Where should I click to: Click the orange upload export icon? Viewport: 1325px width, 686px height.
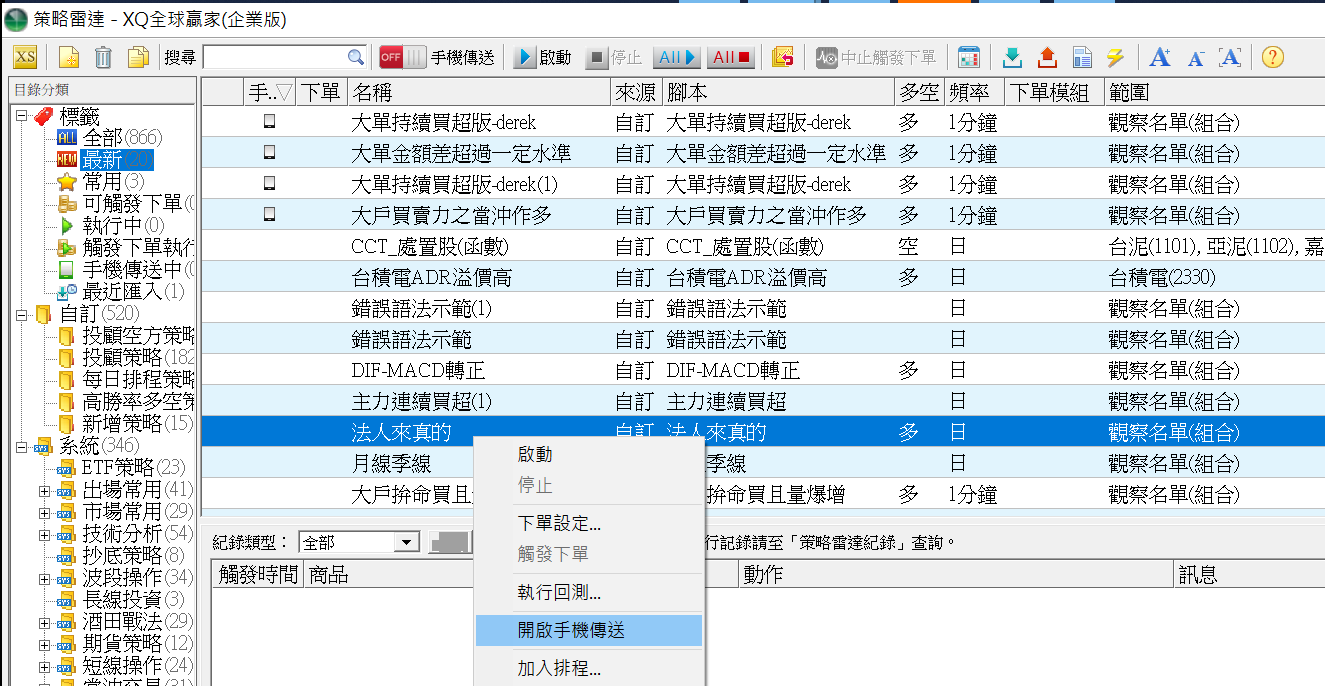point(1047,57)
